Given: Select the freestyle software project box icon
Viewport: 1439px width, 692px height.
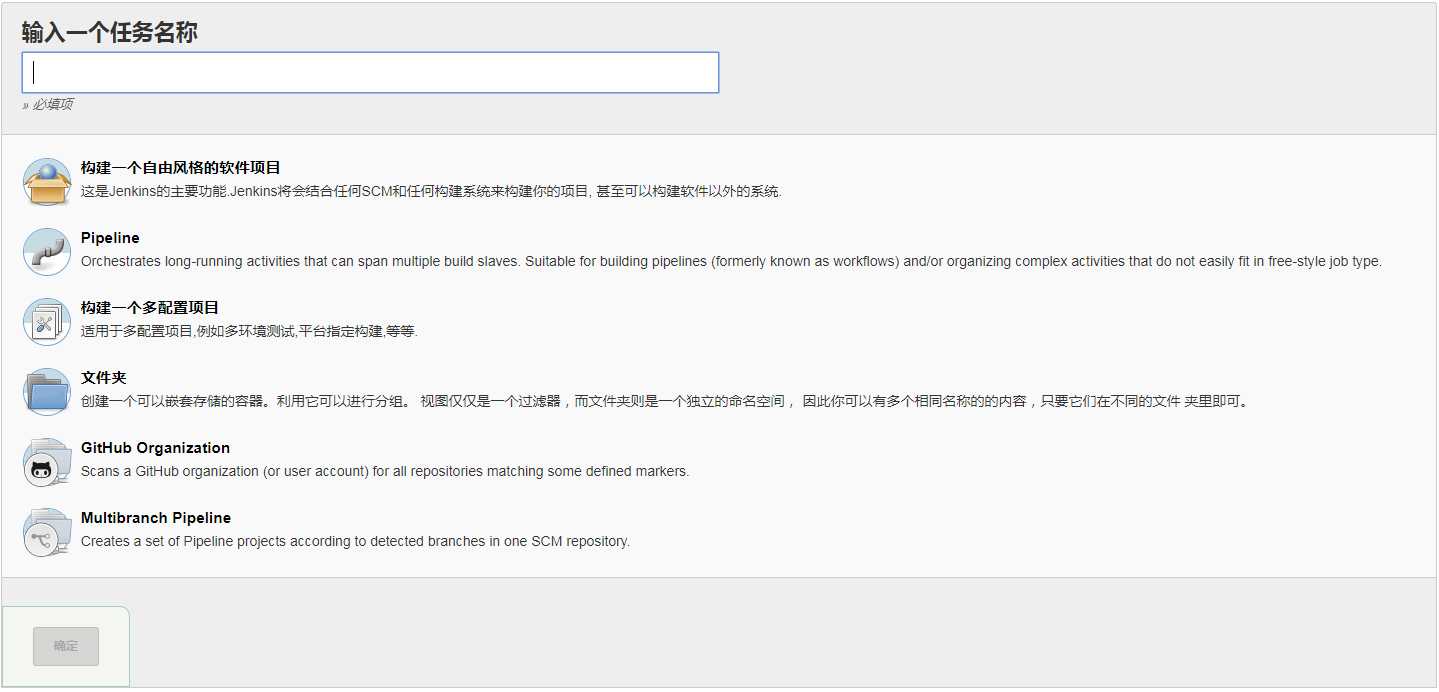Looking at the screenshot, I should tap(47, 181).
